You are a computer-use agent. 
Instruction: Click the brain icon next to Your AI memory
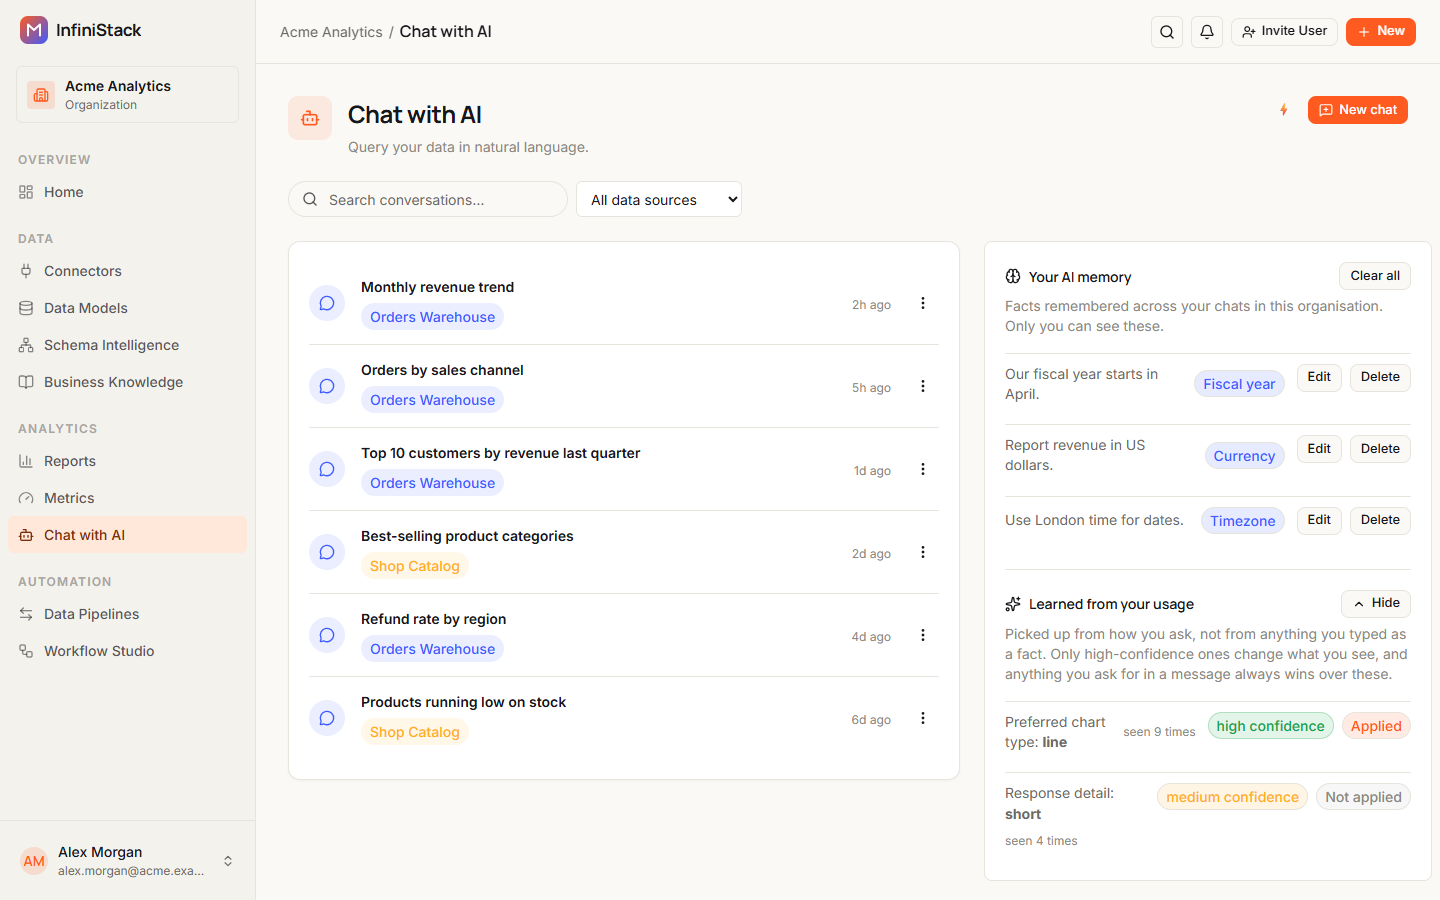coord(1013,277)
